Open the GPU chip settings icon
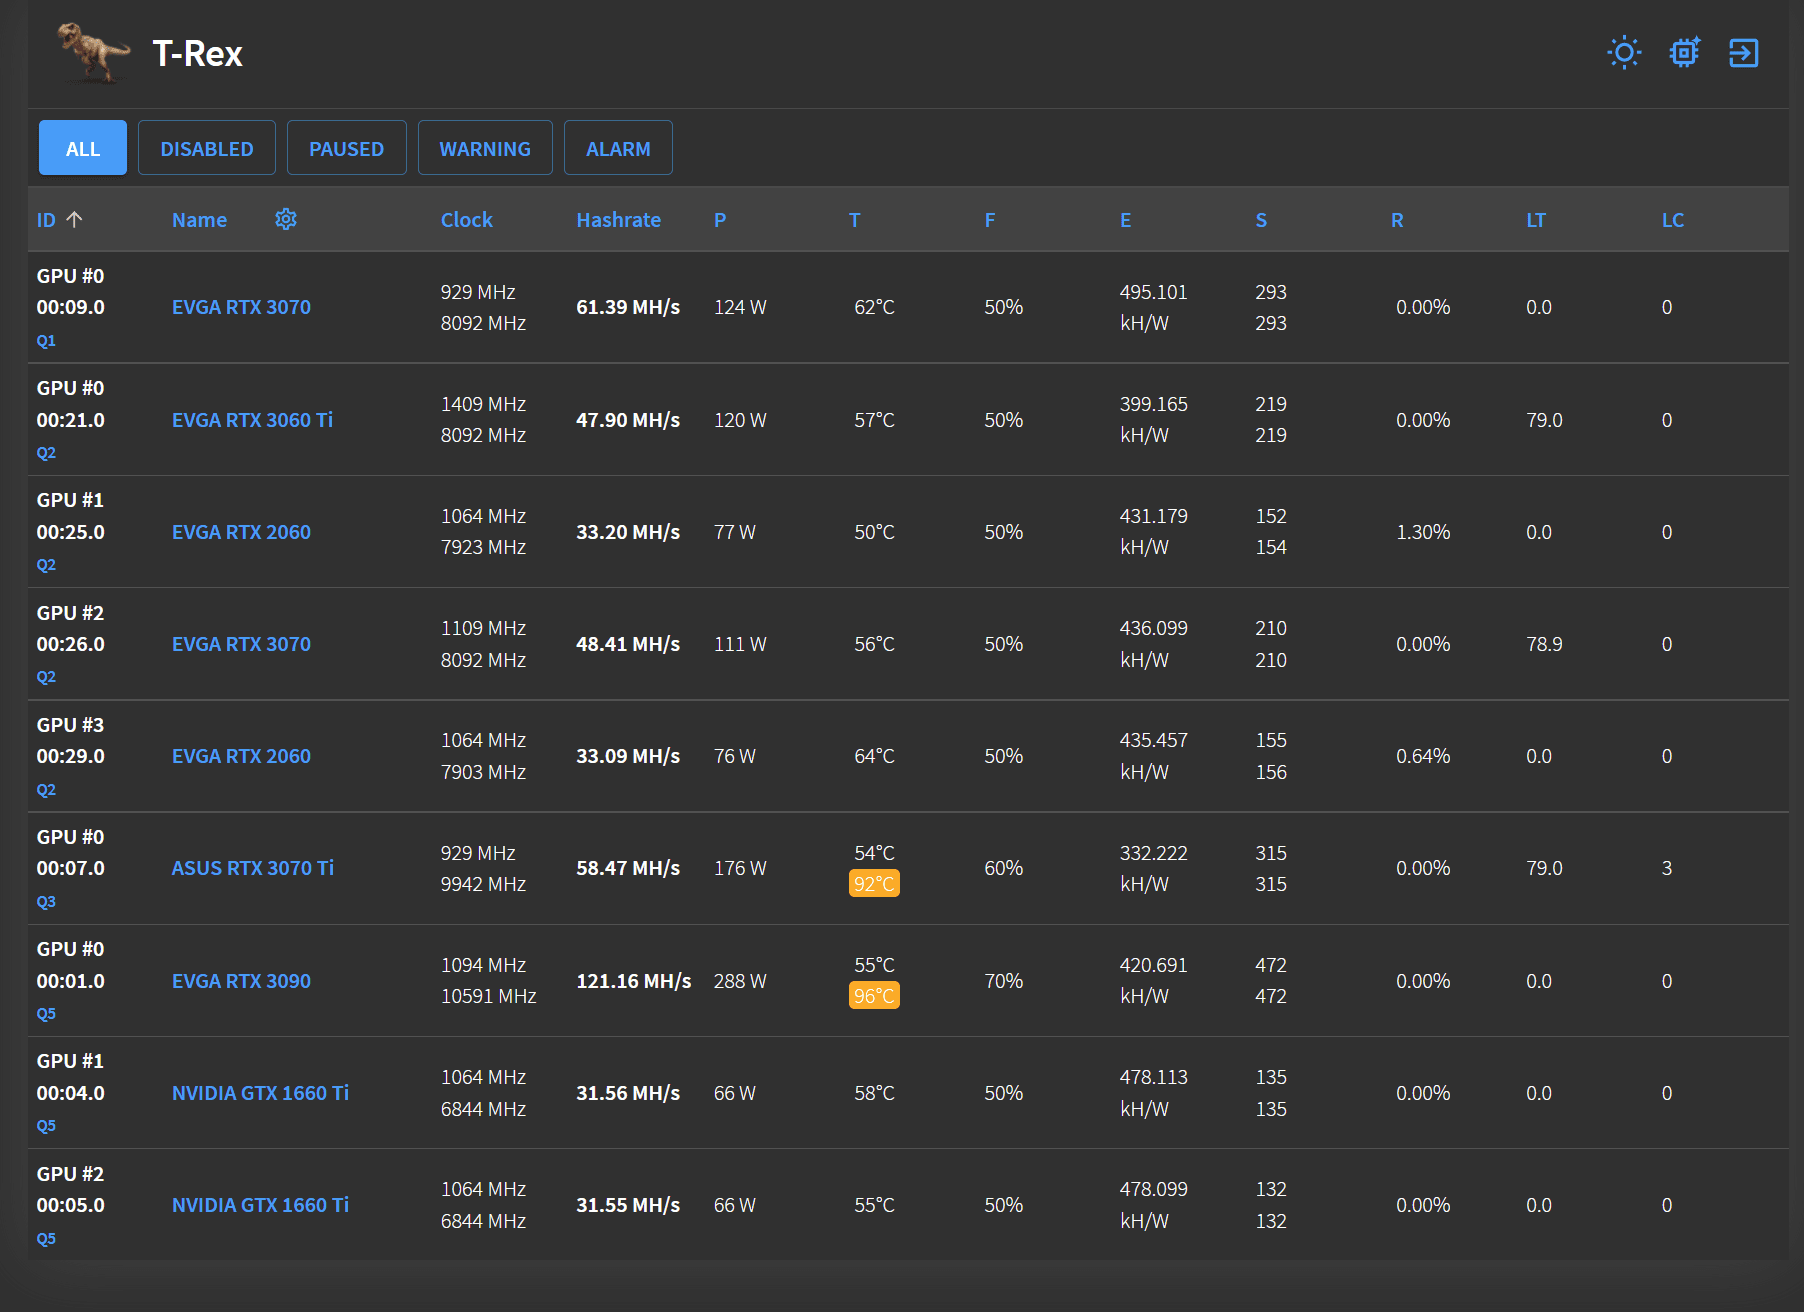The image size is (1804, 1312). [x=1685, y=53]
